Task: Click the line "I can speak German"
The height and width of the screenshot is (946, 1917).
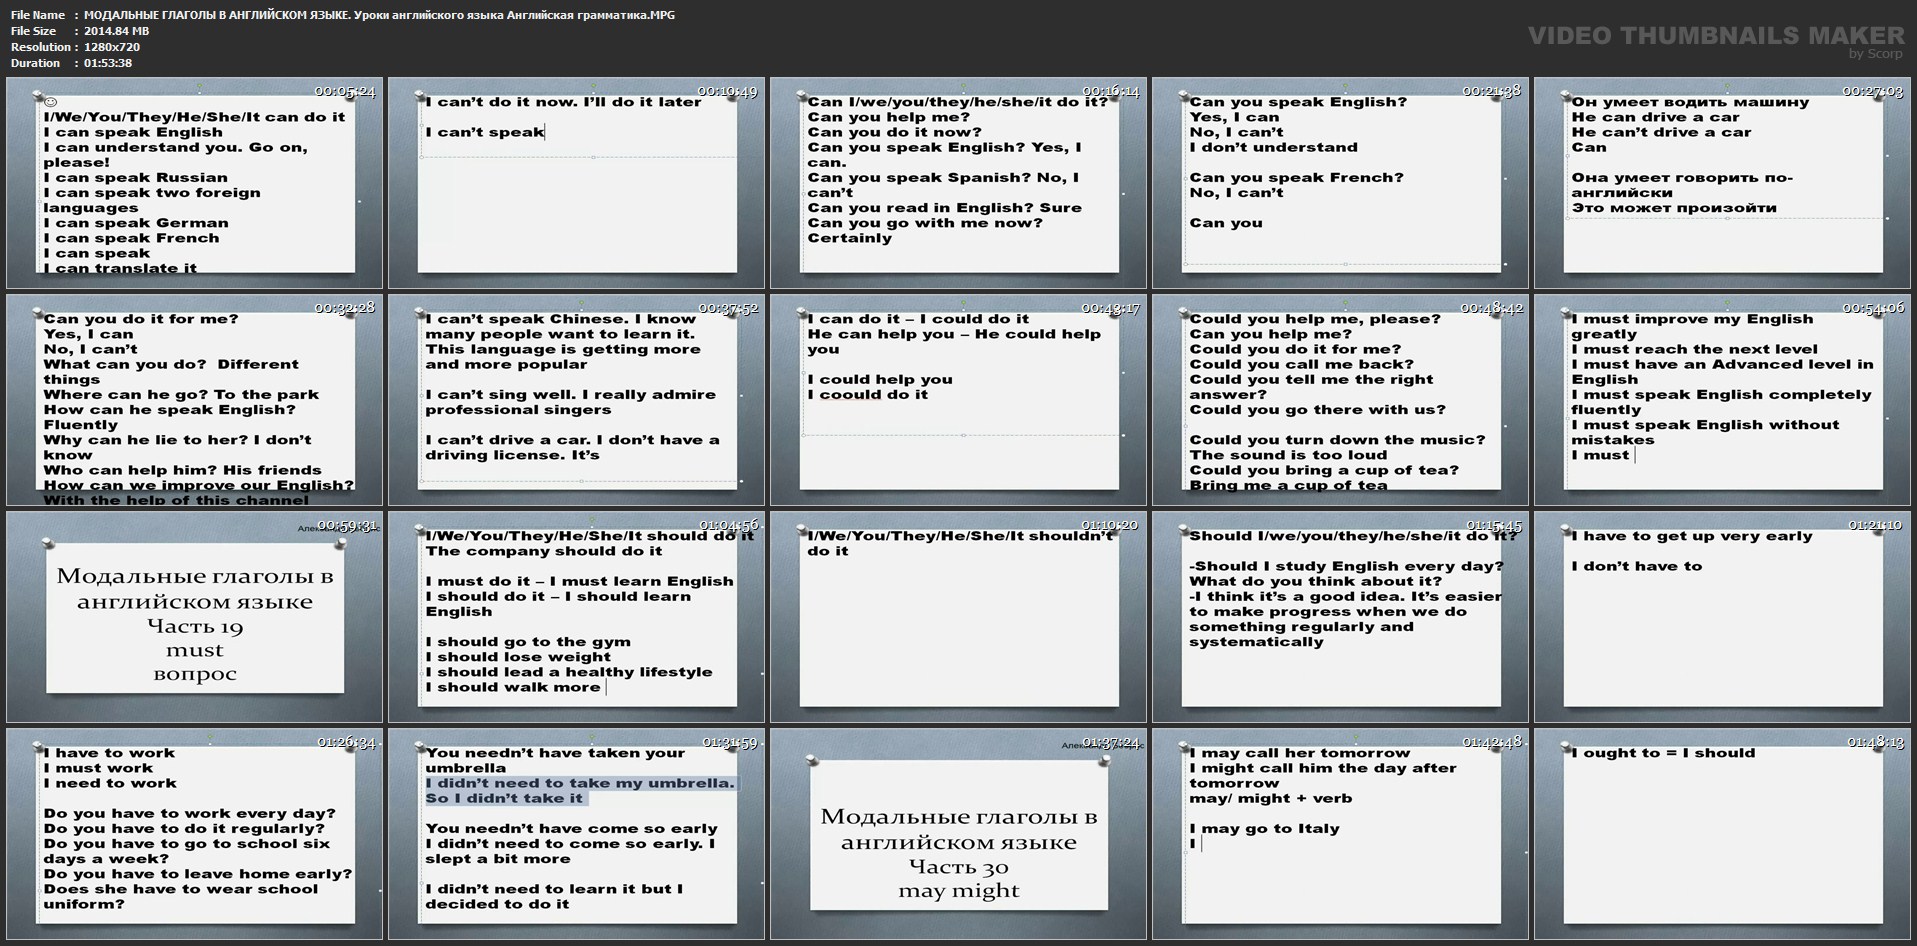Action: 136,223
